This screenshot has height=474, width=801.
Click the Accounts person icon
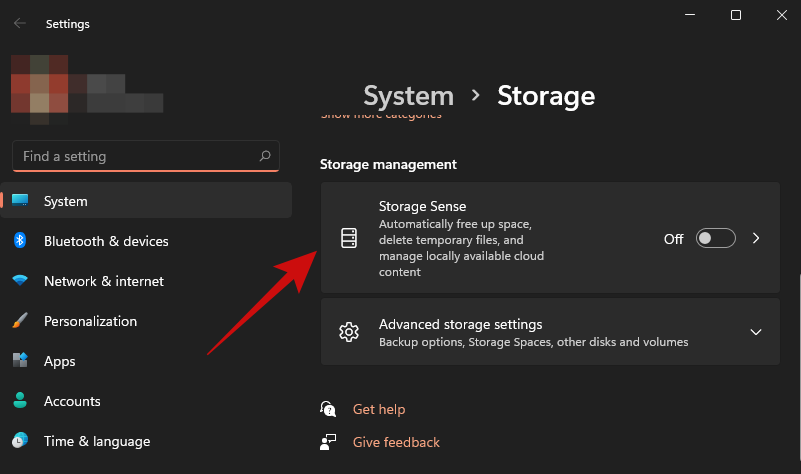pyautogui.click(x=20, y=401)
